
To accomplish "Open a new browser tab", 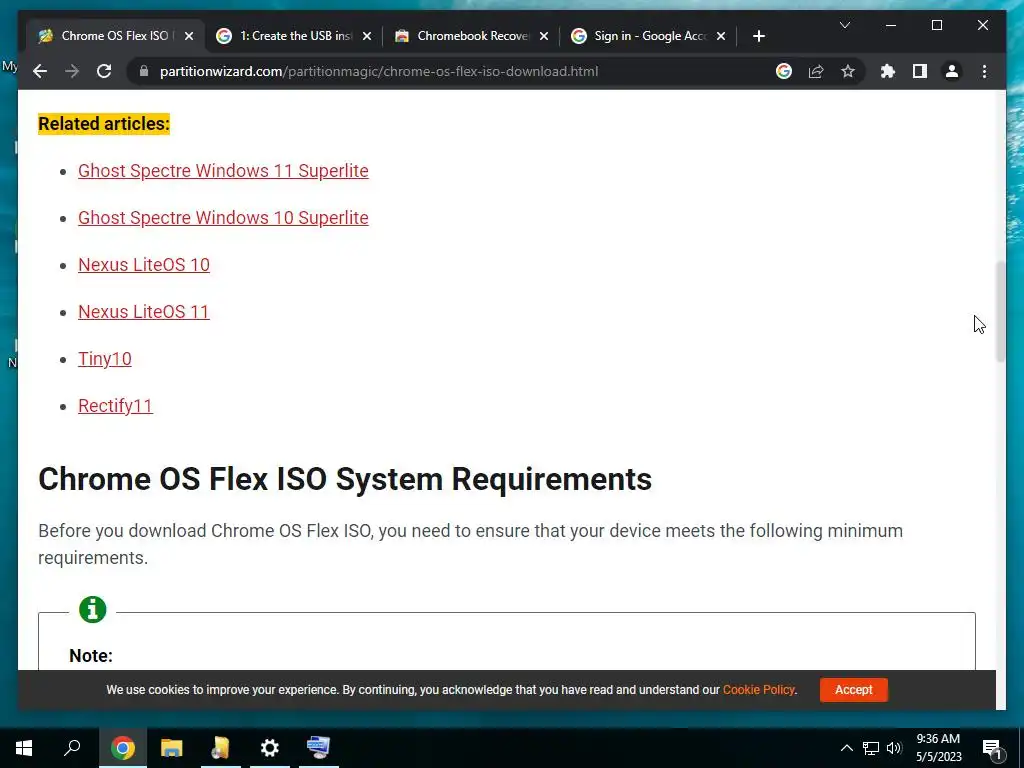I will [x=758, y=36].
